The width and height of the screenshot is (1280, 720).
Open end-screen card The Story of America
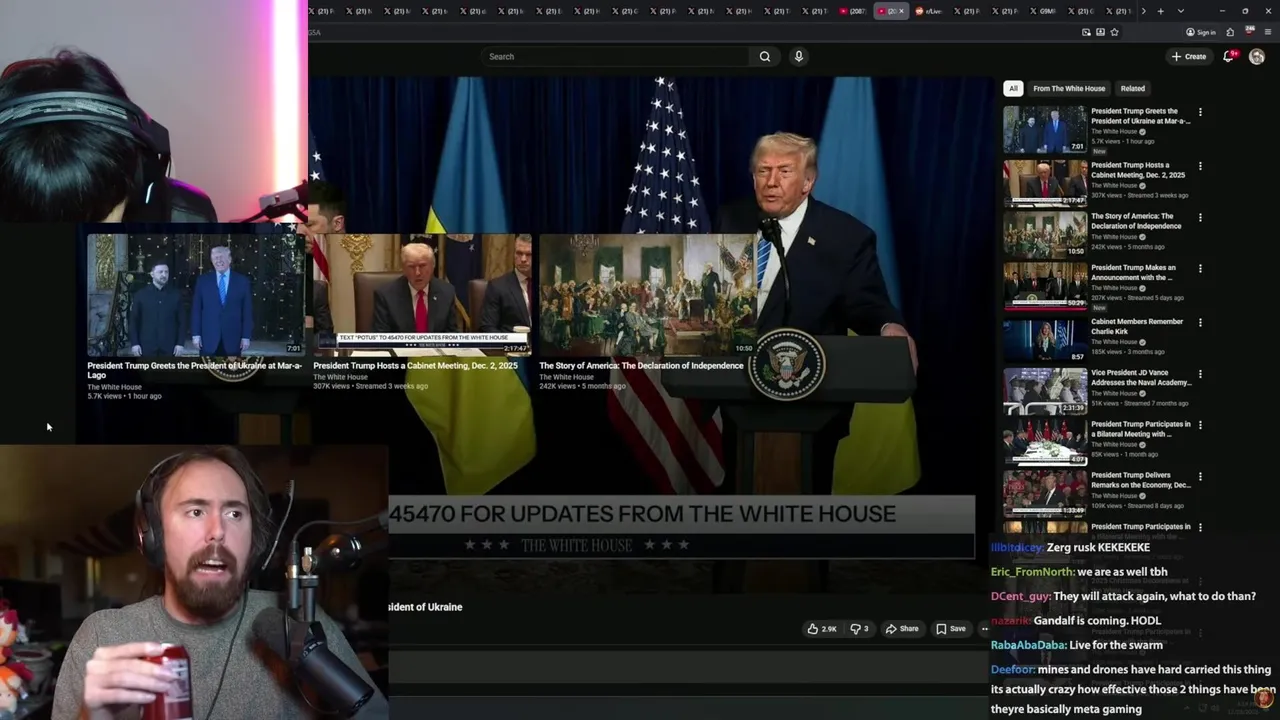click(x=648, y=295)
